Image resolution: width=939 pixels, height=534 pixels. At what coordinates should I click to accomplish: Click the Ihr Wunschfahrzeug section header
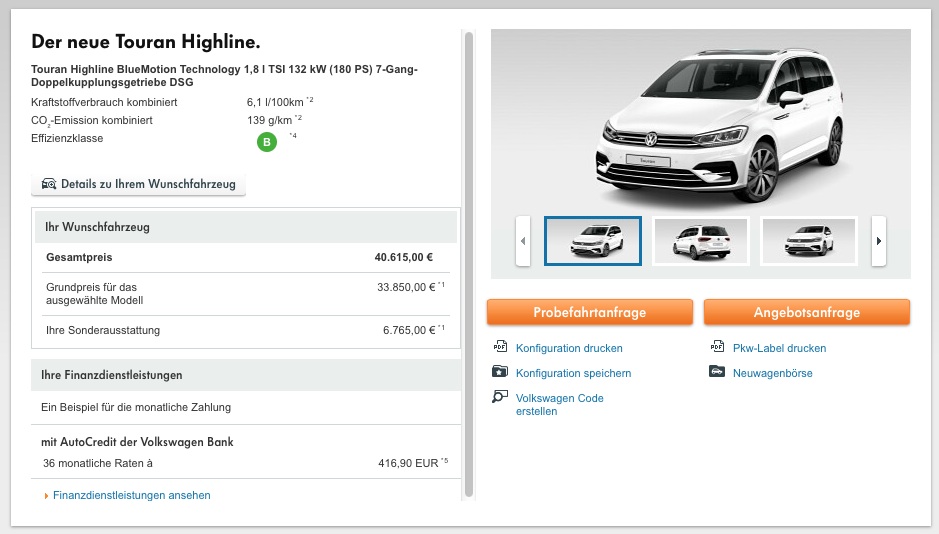point(246,227)
